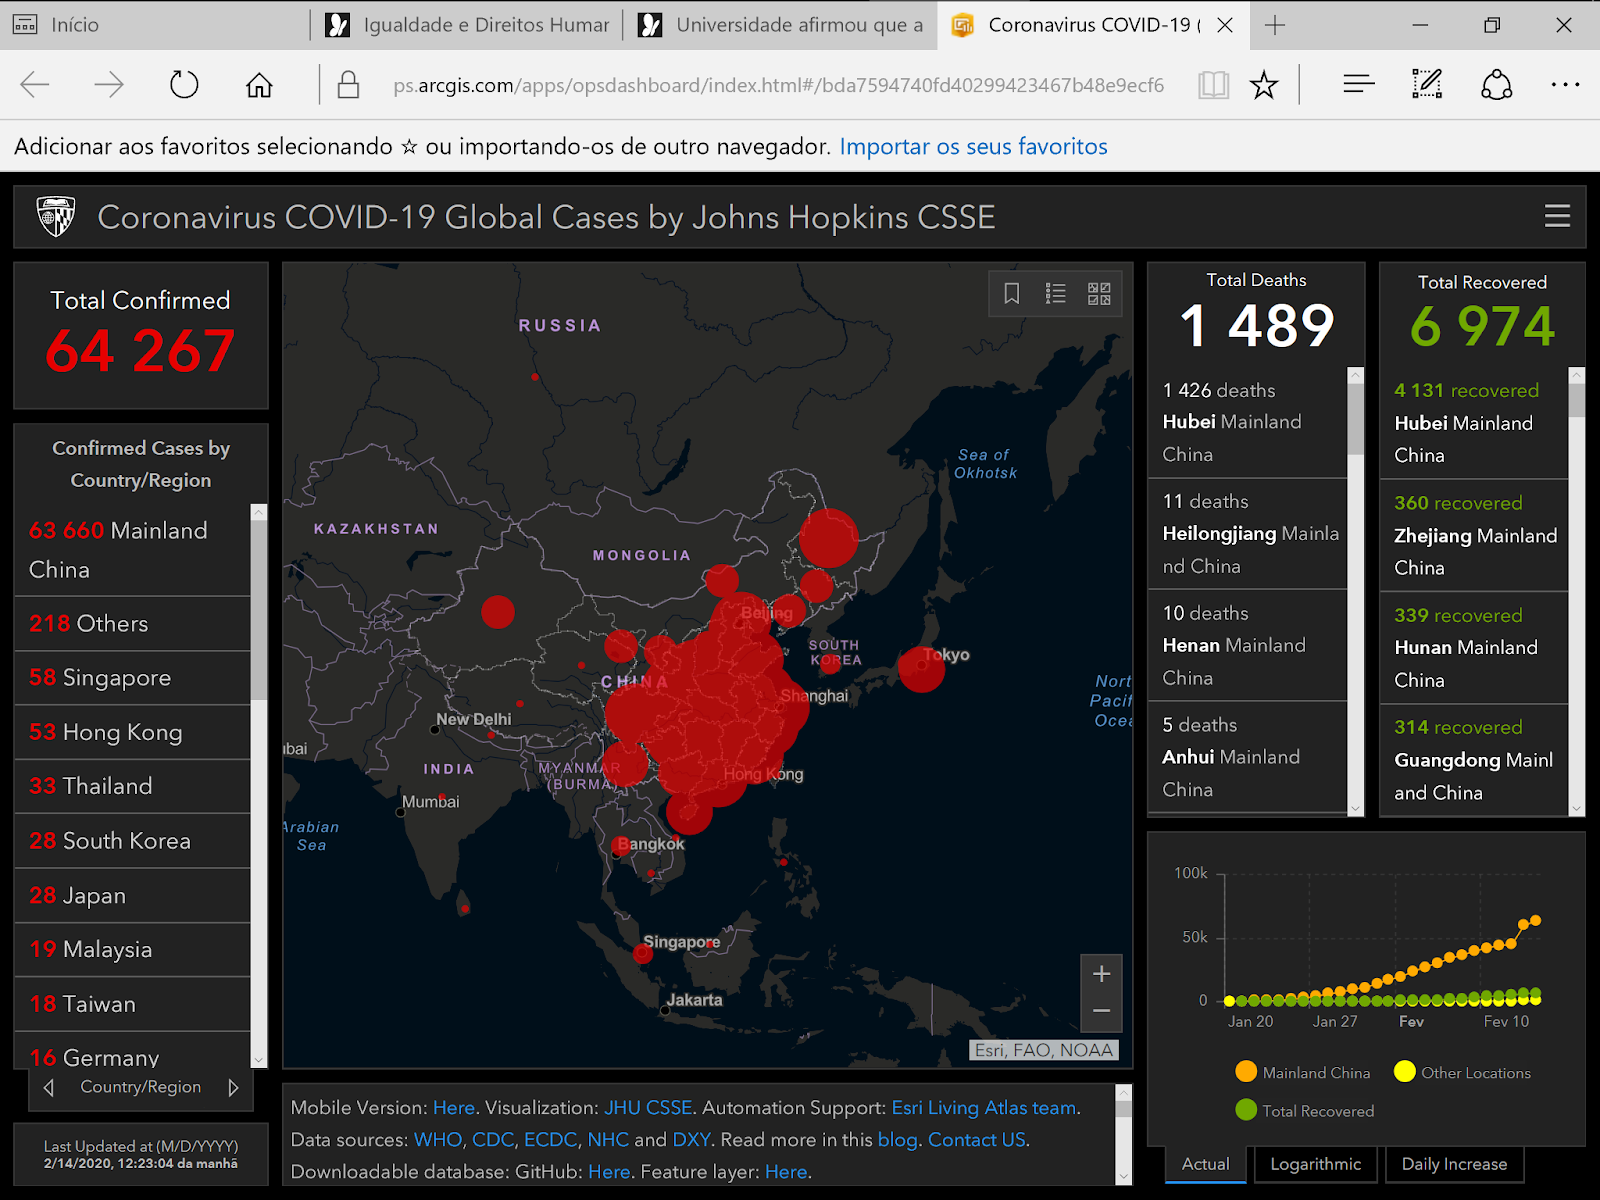Open the WHO data source link
Viewport: 1600px width, 1200px height.
pos(438,1140)
